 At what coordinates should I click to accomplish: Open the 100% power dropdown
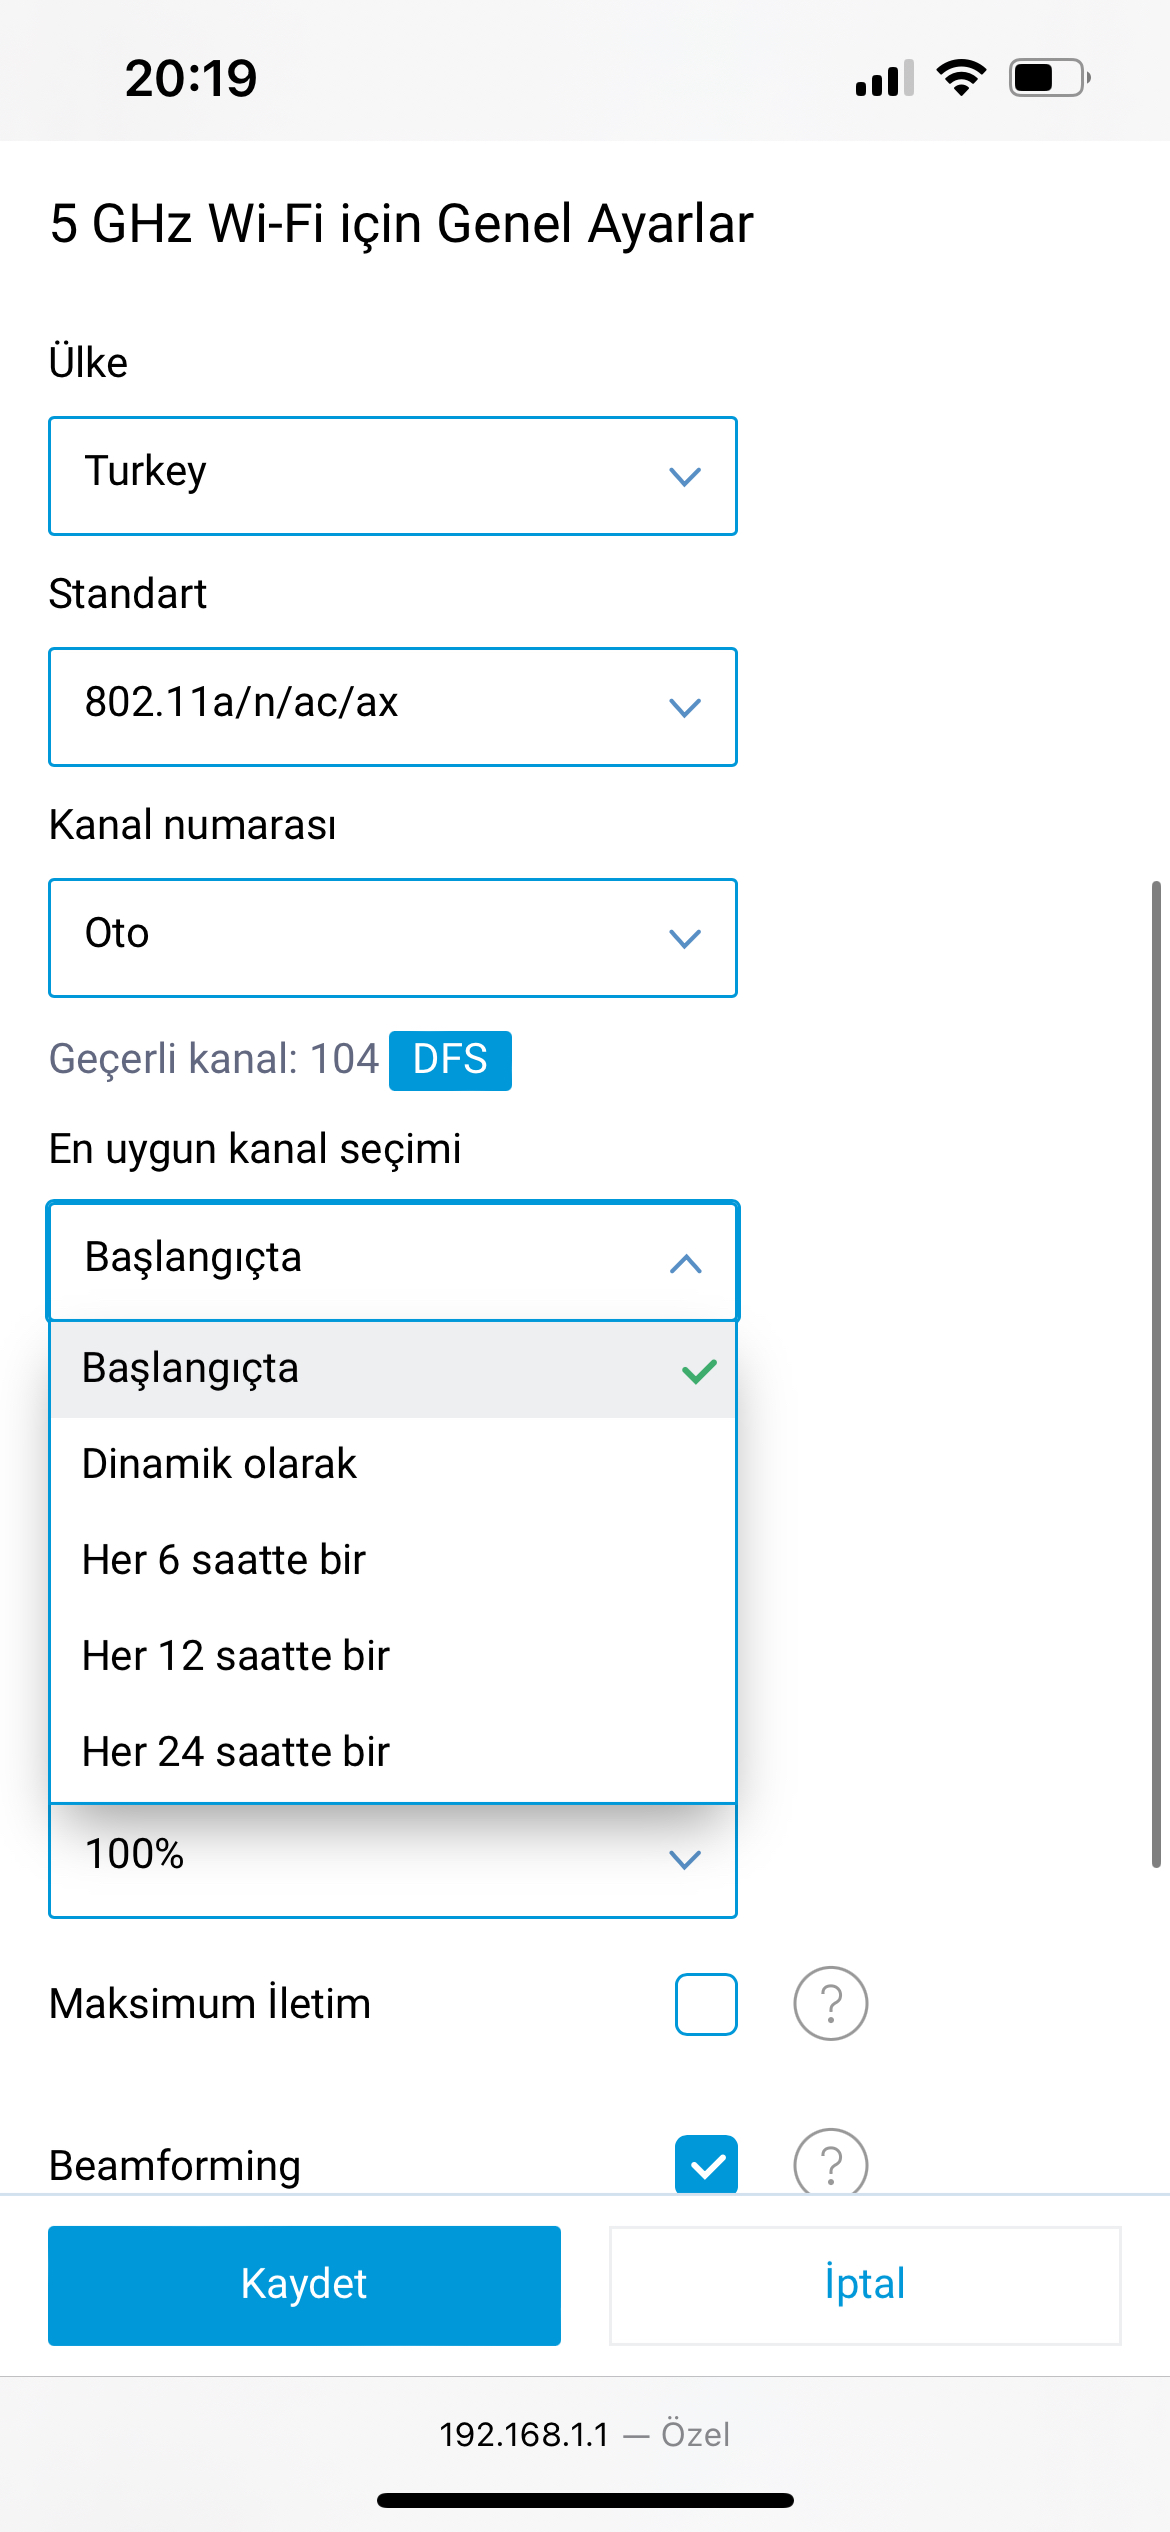tap(393, 1860)
